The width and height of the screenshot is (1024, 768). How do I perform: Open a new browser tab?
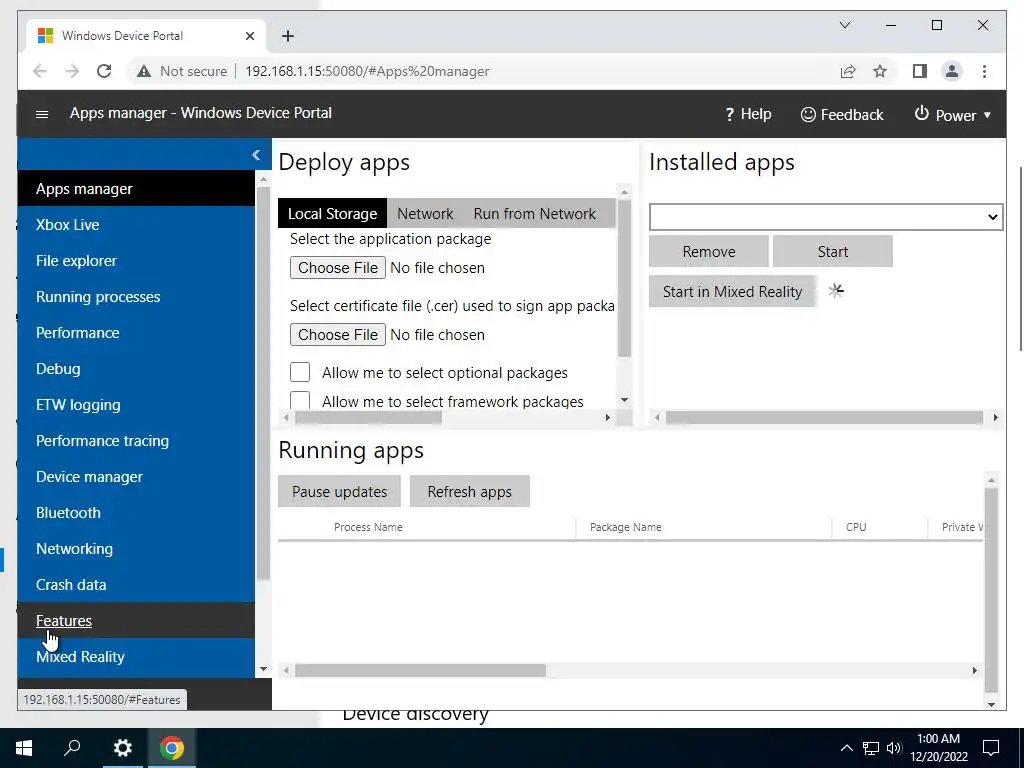288,36
